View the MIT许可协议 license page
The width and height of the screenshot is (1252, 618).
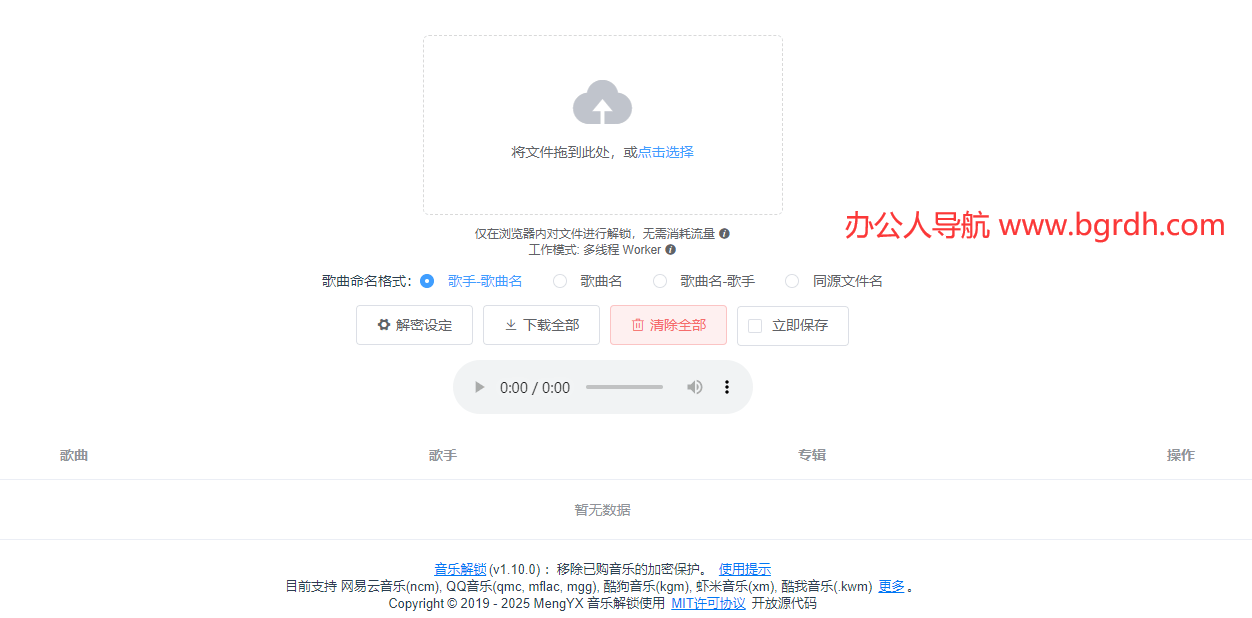tap(707, 604)
